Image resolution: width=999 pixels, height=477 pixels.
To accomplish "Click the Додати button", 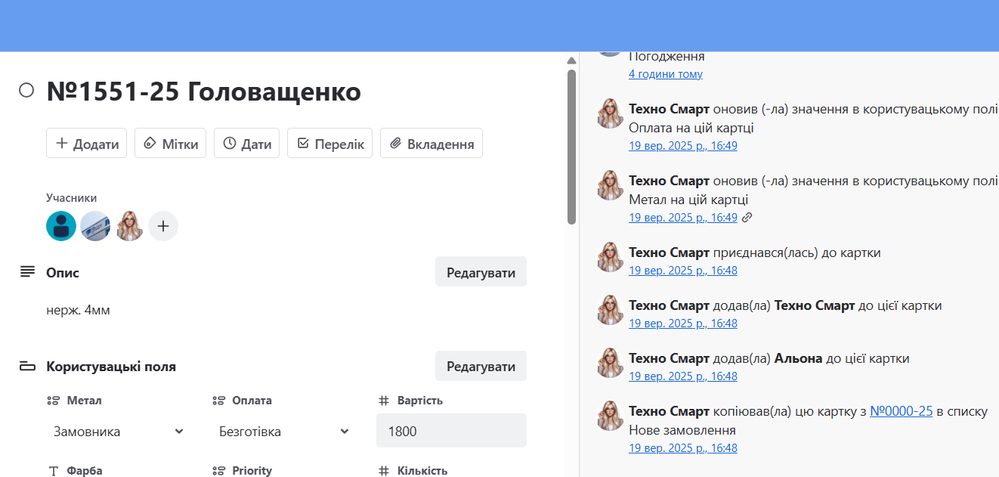I will coord(87,143).
